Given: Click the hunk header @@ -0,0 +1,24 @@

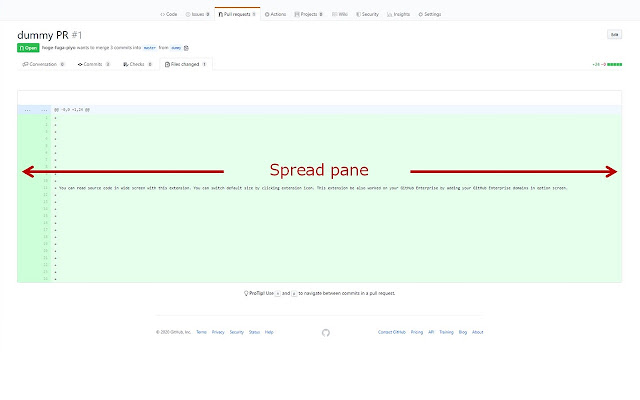Looking at the screenshot, I should click(72, 110).
